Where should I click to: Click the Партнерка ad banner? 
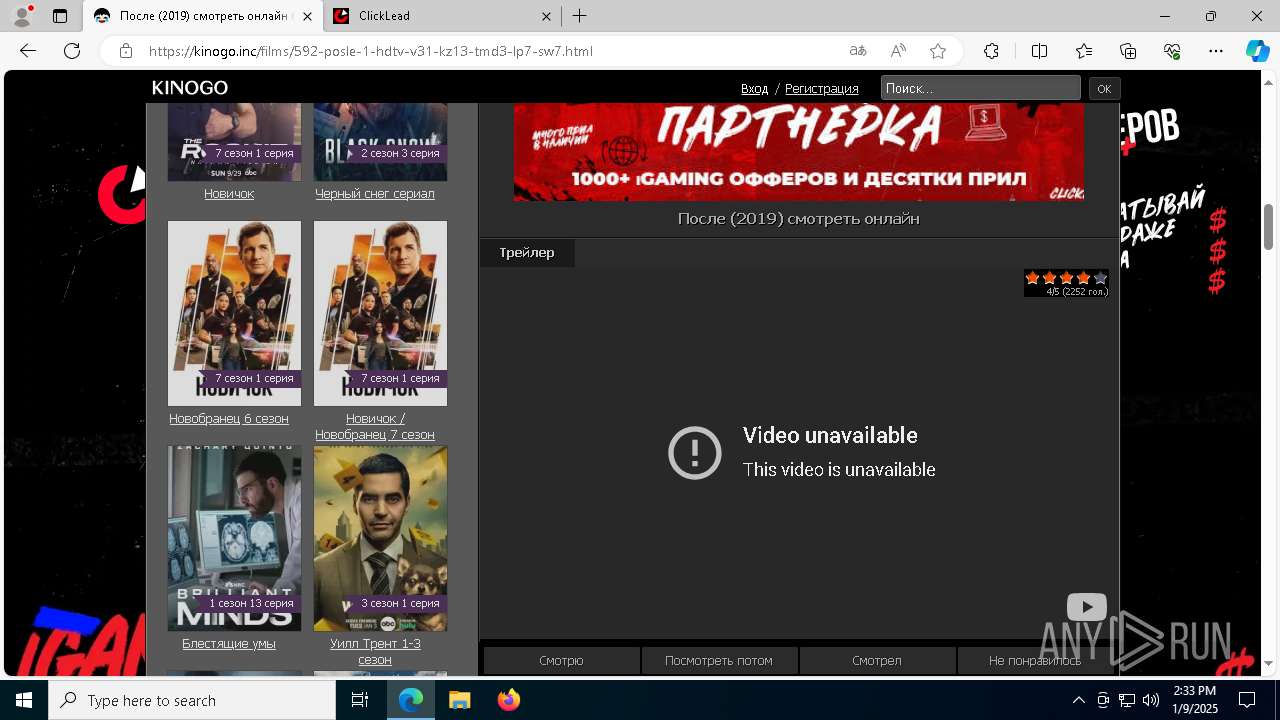coord(798,151)
